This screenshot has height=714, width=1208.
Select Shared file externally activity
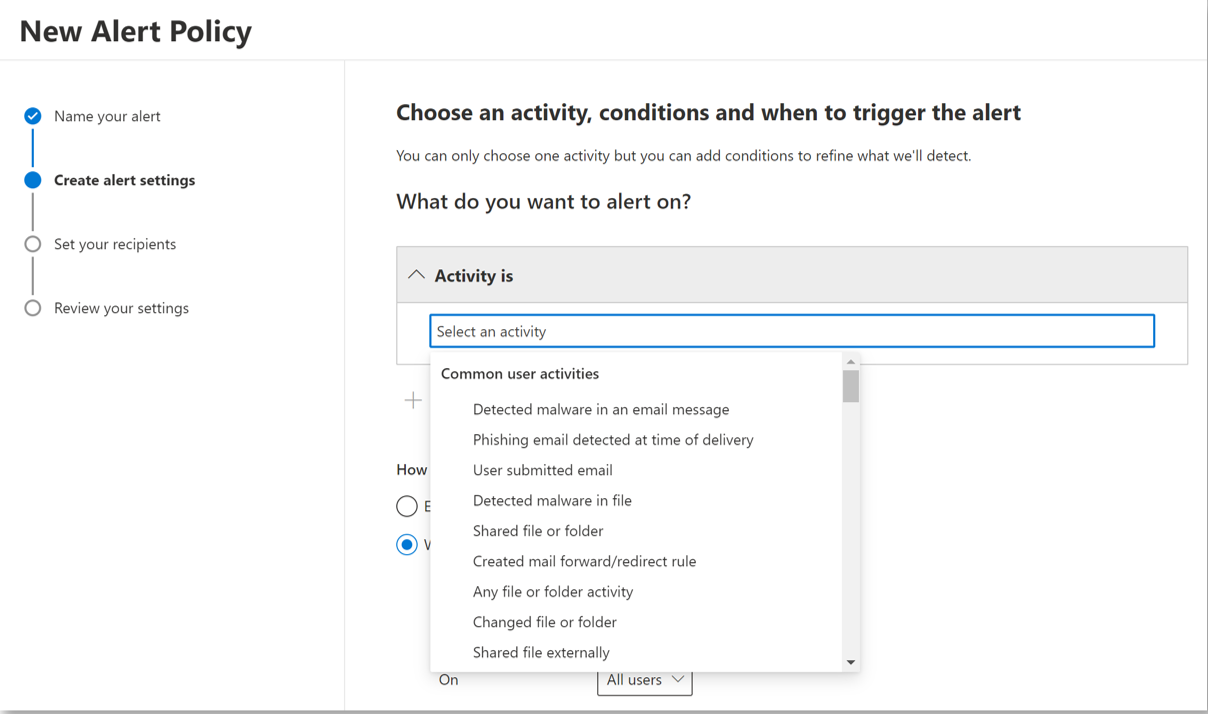[x=541, y=652]
